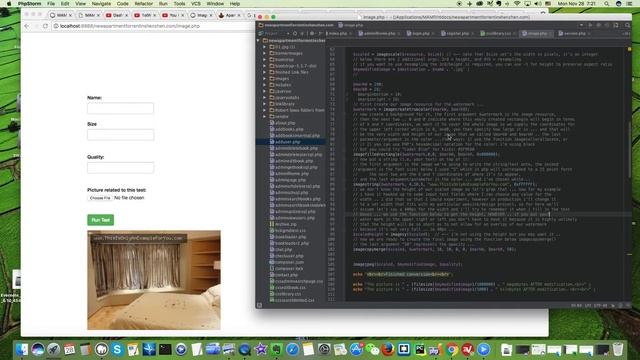Select adduser.php in project tree
Image resolution: width=640 pixels, height=360 pixels.
[288, 142]
